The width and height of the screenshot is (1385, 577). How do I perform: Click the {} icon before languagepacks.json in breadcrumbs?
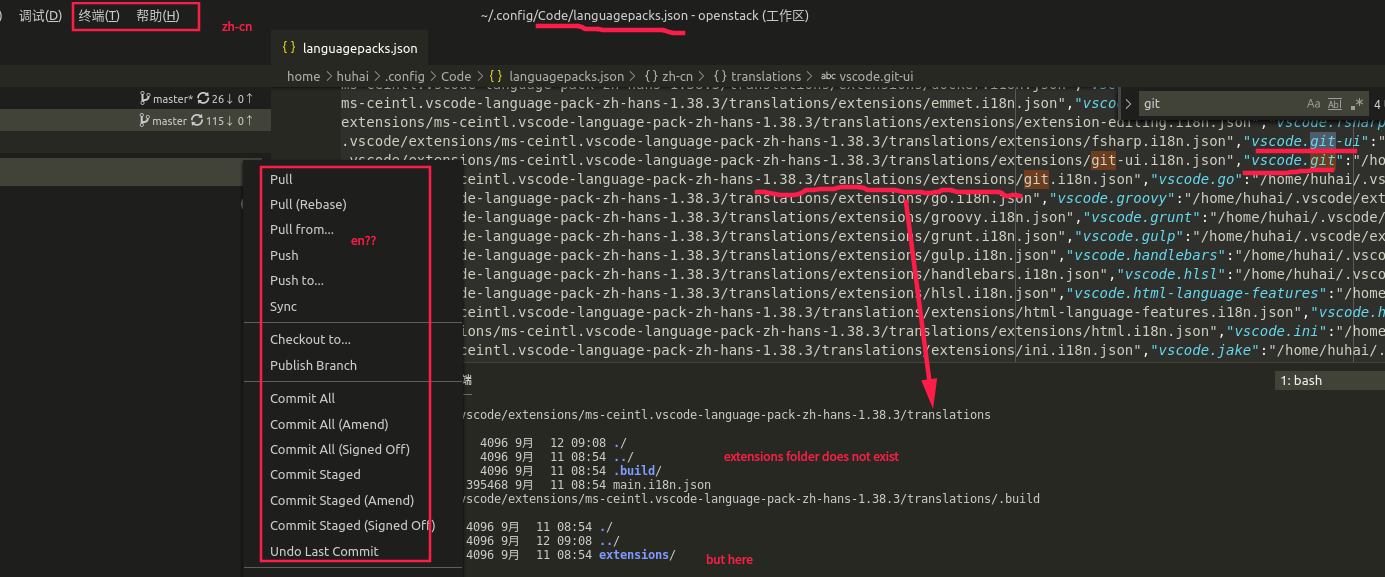pyautogui.click(x=495, y=76)
